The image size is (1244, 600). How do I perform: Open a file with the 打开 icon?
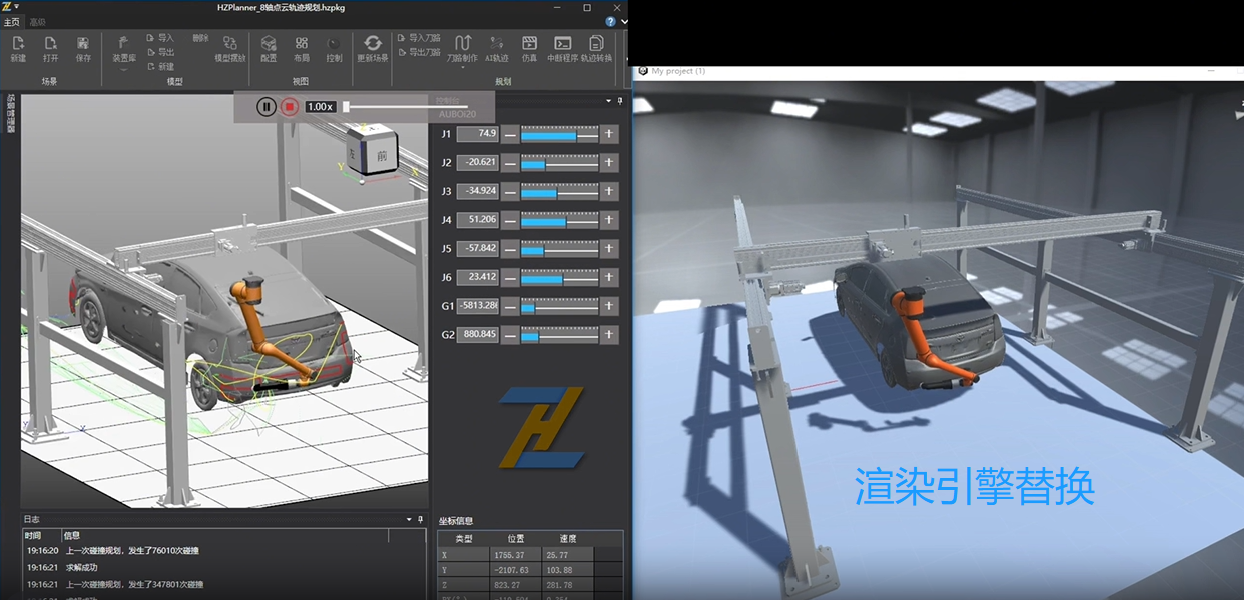coord(50,48)
